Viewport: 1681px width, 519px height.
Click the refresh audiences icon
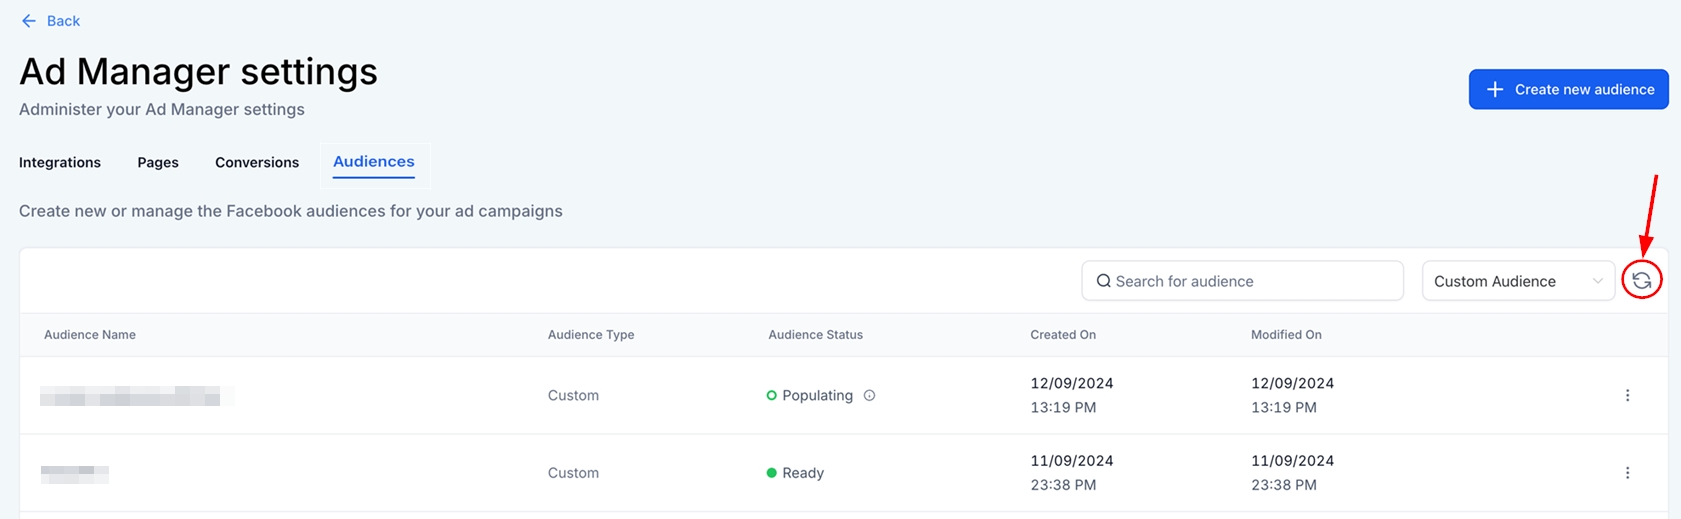(x=1641, y=281)
